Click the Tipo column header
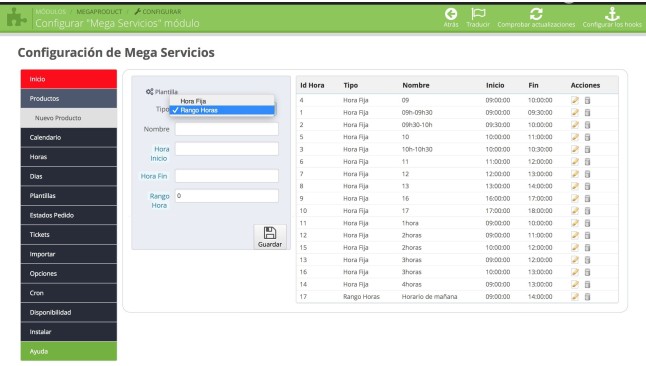The width and height of the screenshot is (646, 366). (x=351, y=85)
